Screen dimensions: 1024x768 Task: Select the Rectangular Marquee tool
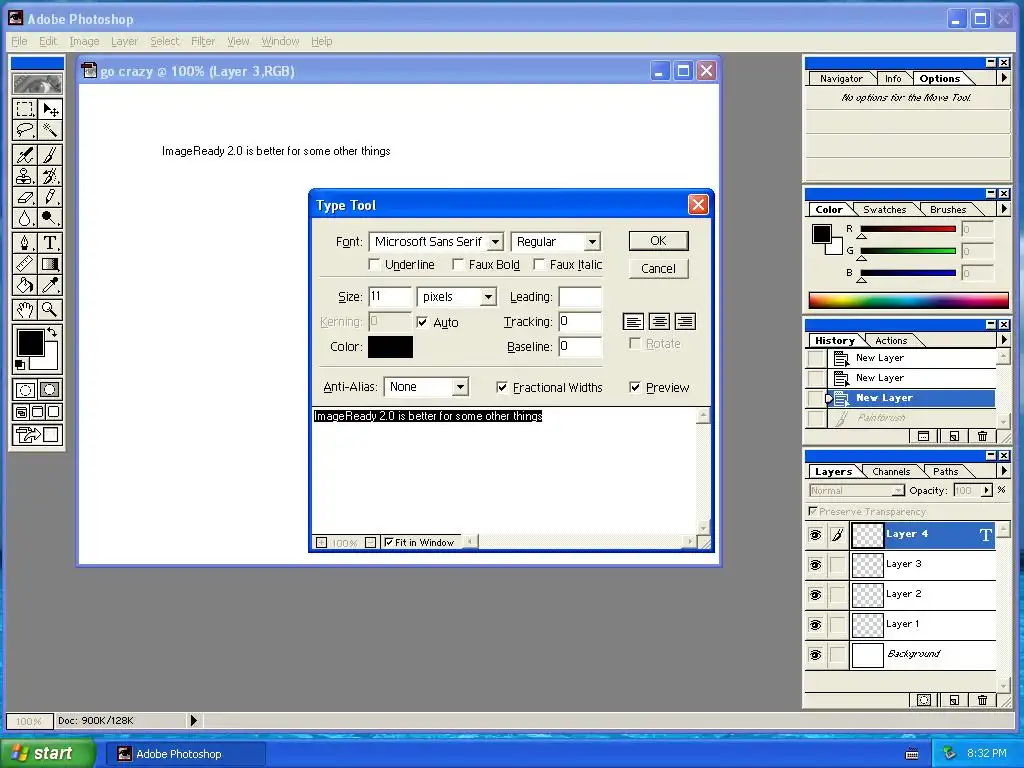point(25,108)
